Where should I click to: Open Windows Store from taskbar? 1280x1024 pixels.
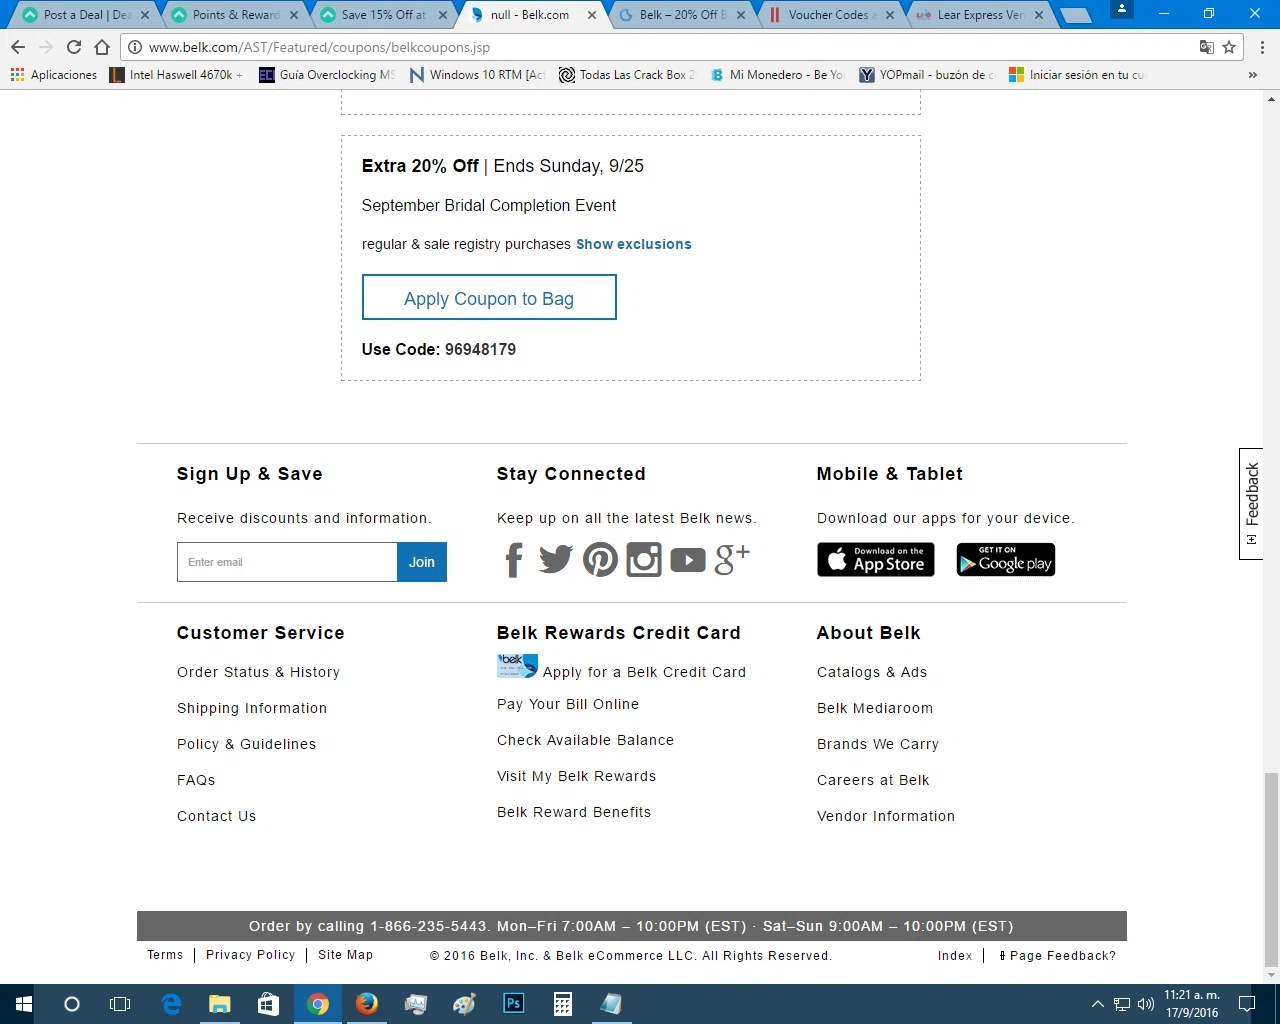(268, 1004)
